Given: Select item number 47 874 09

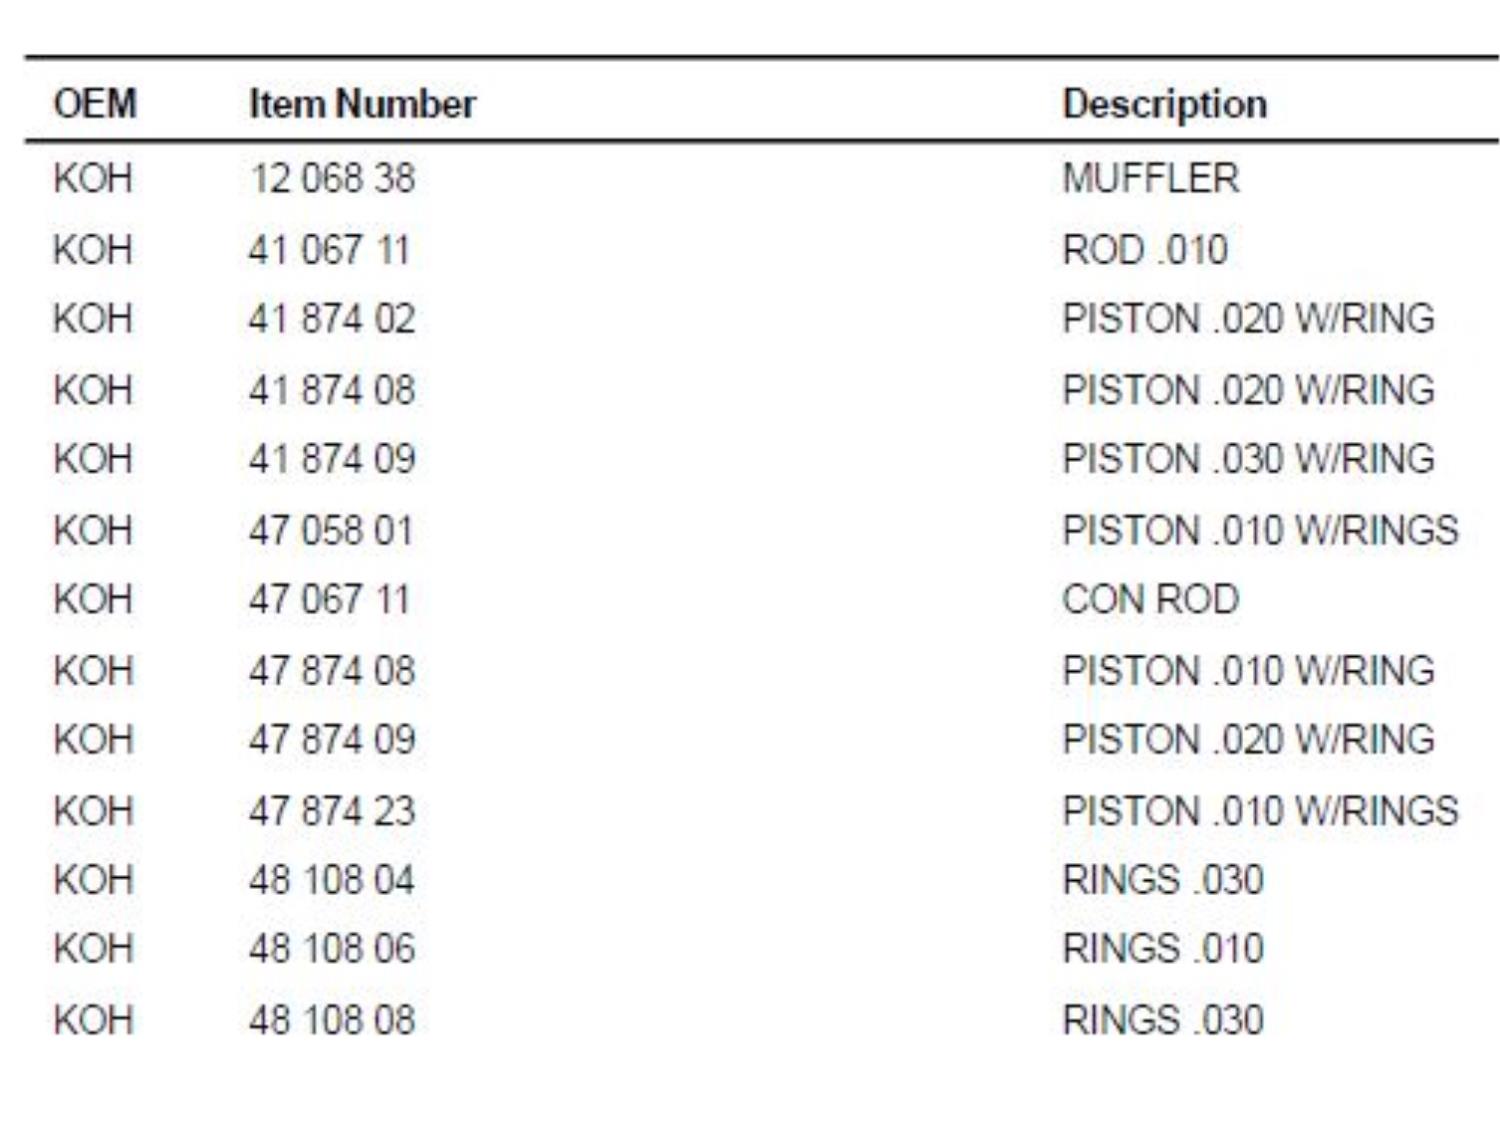Looking at the screenshot, I should click(x=332, y=740).
